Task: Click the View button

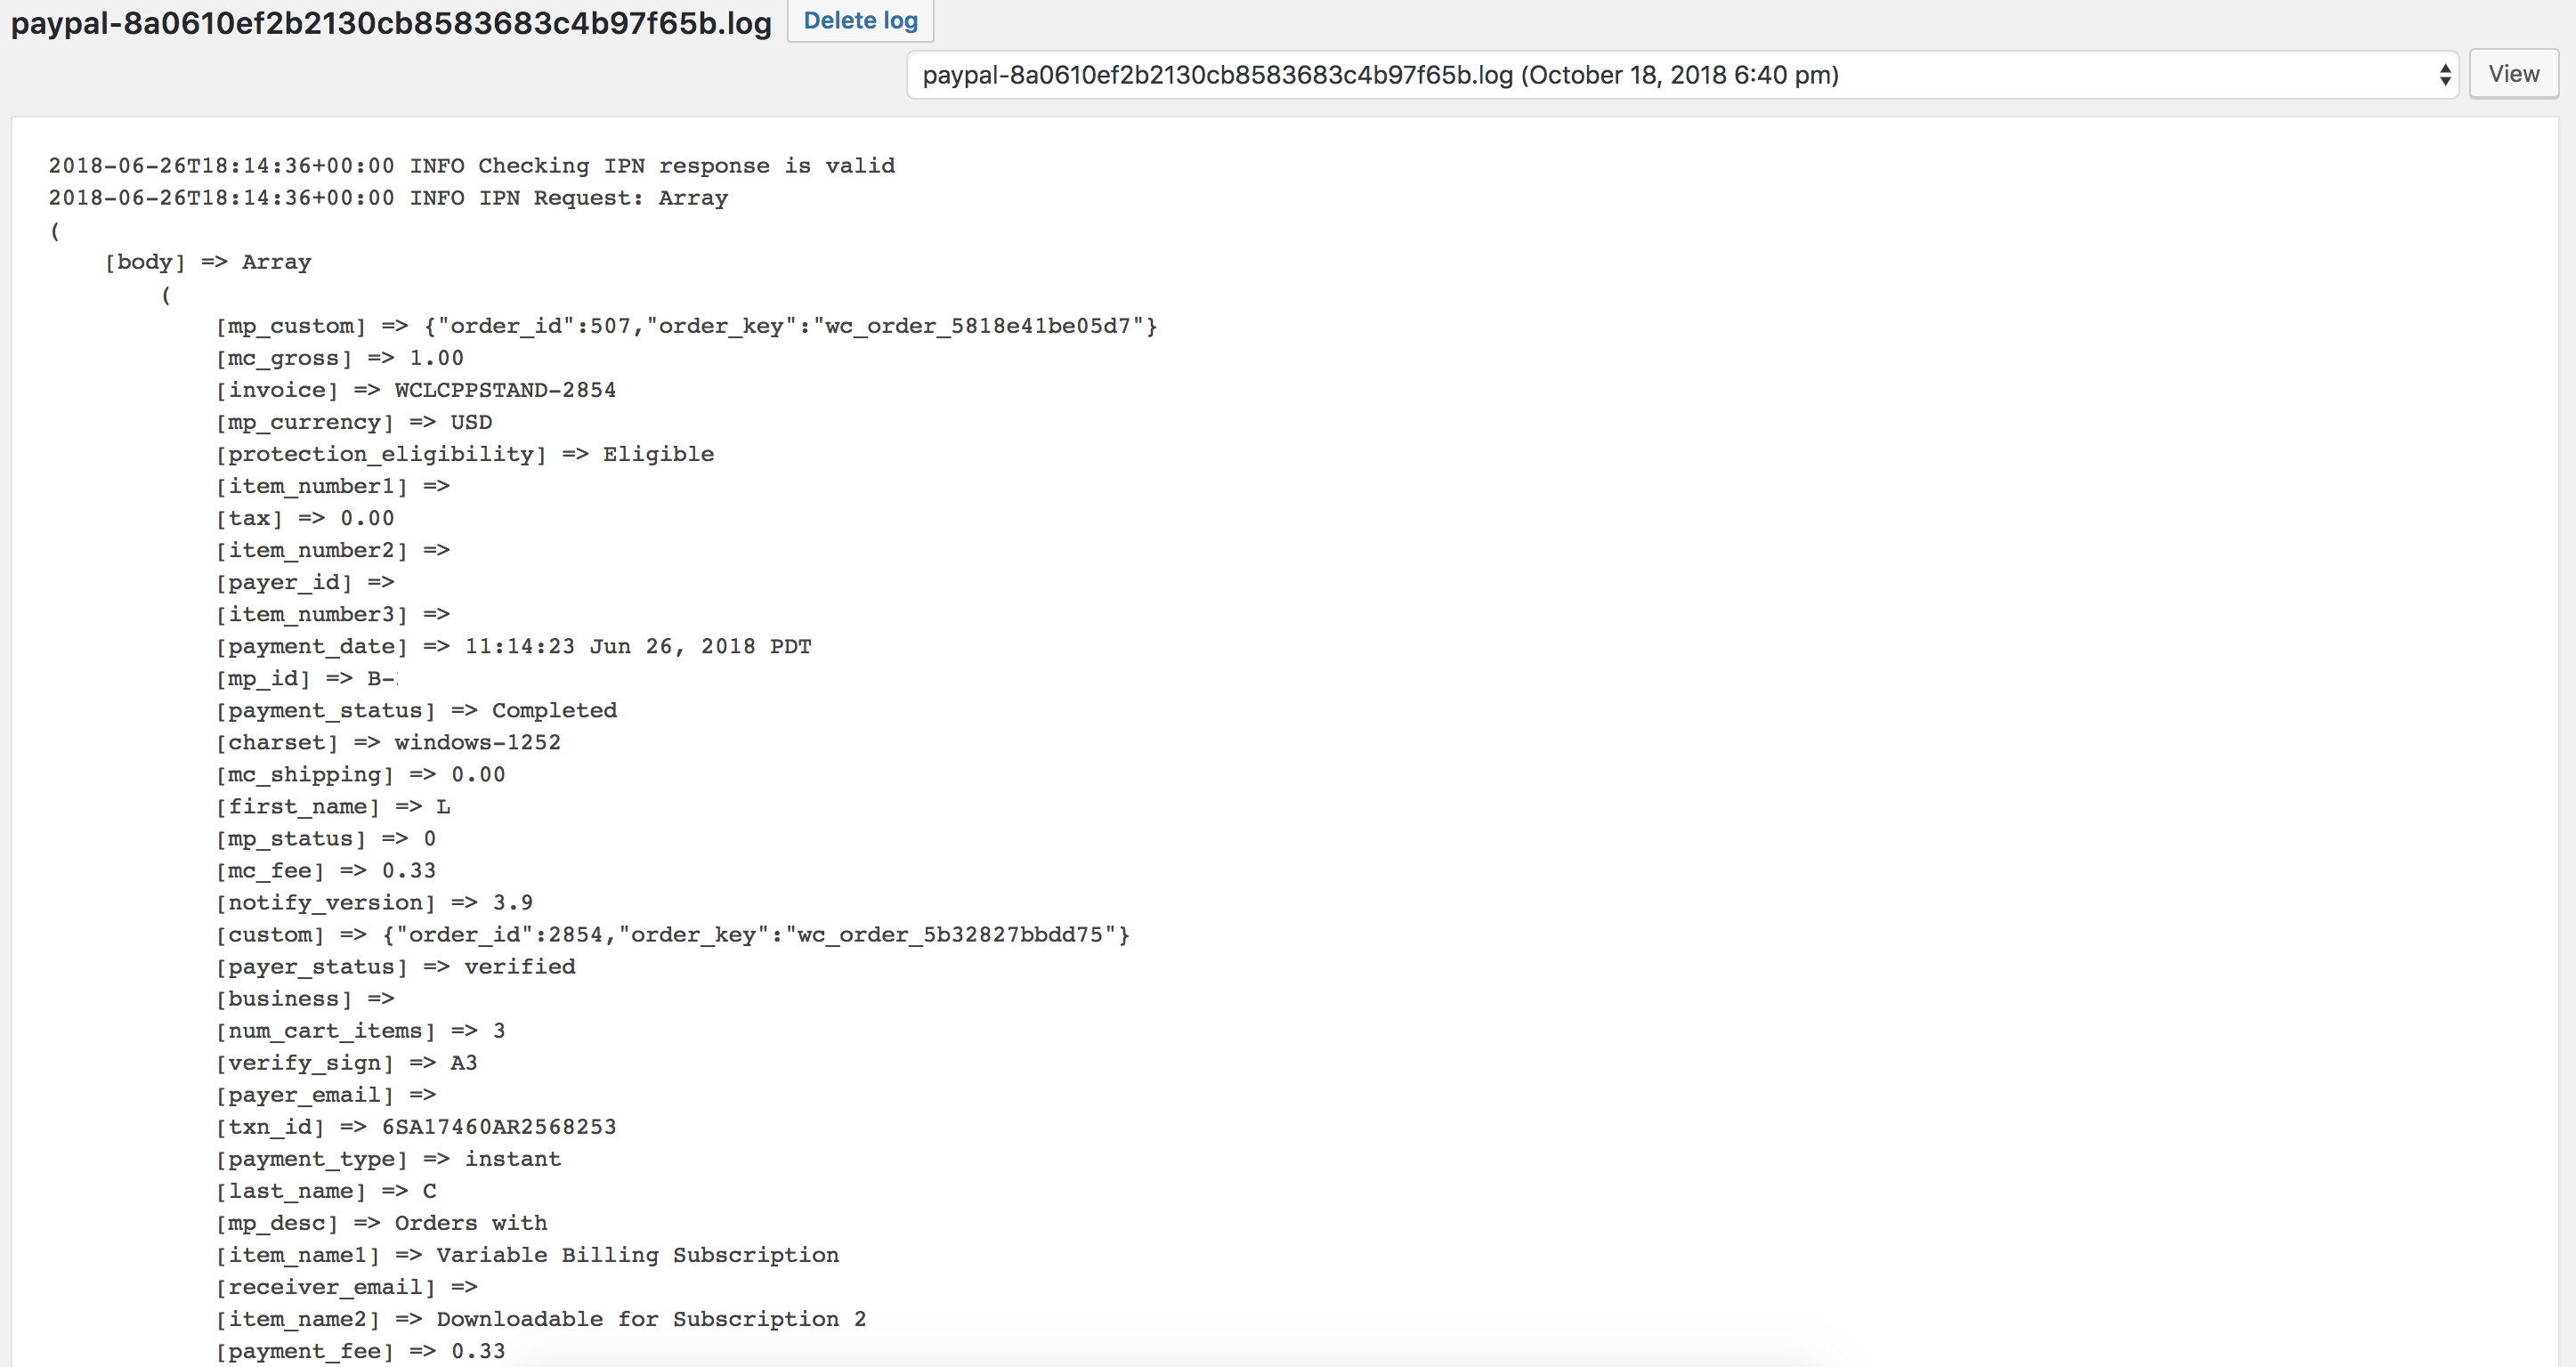Action: (2513, 74)
